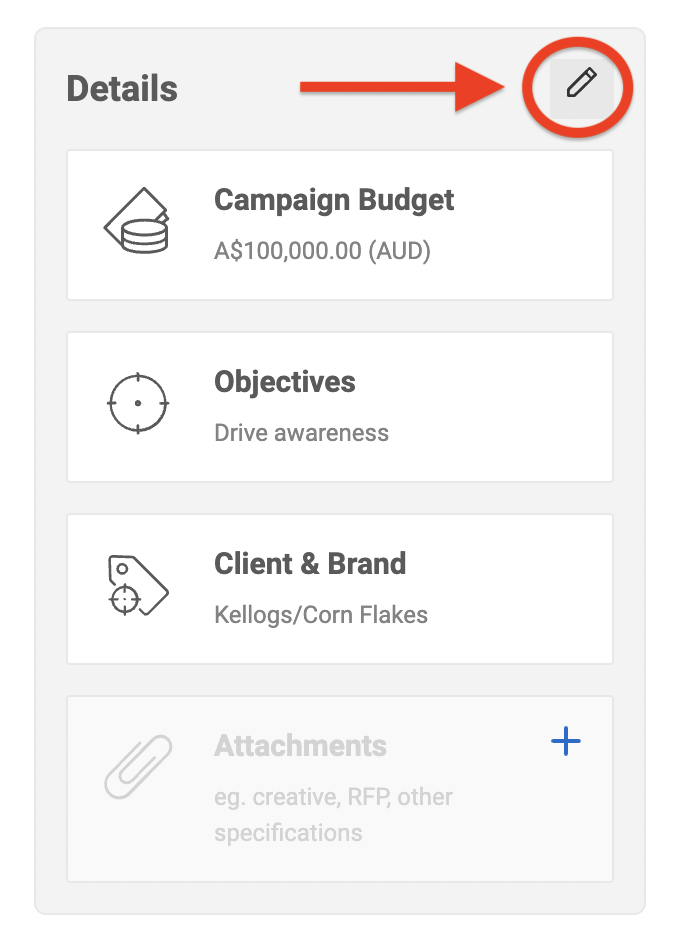Click the greyed Attachments title
Viewport: 674px width, 942px height.
tap(300, 745)
